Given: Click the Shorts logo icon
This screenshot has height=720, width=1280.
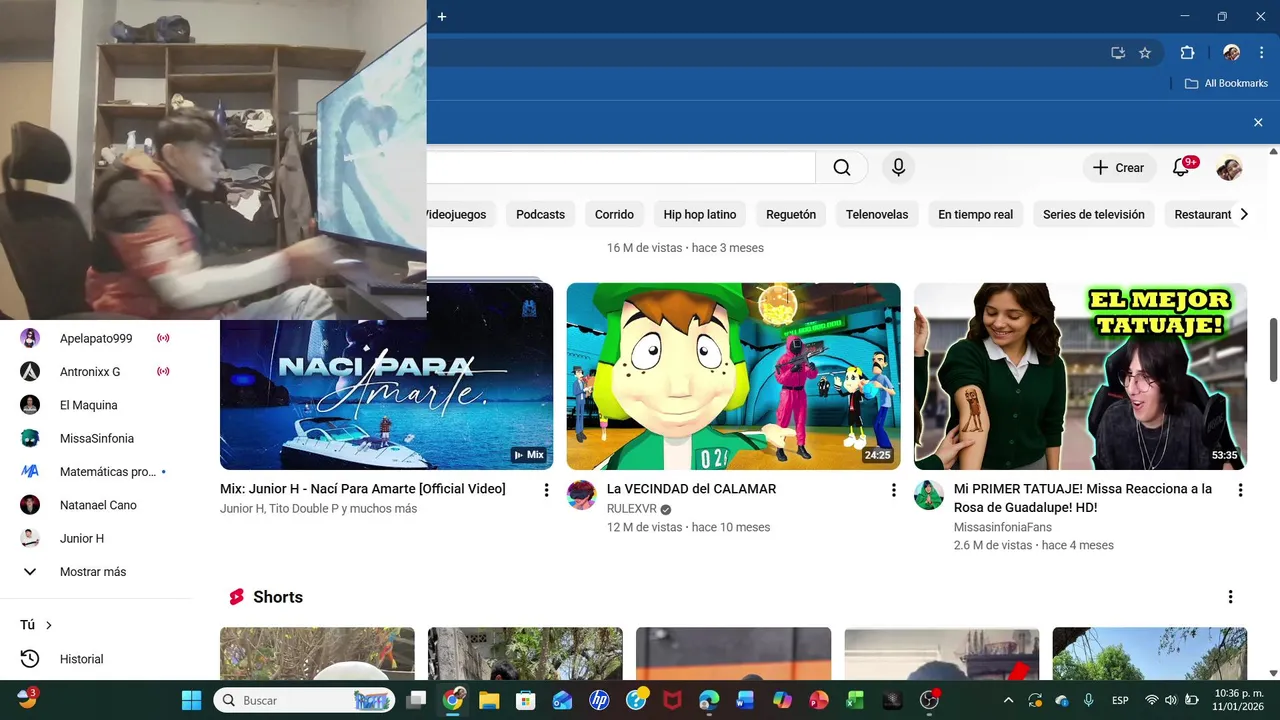Looking at the screenshot, I should click(237, 597).
